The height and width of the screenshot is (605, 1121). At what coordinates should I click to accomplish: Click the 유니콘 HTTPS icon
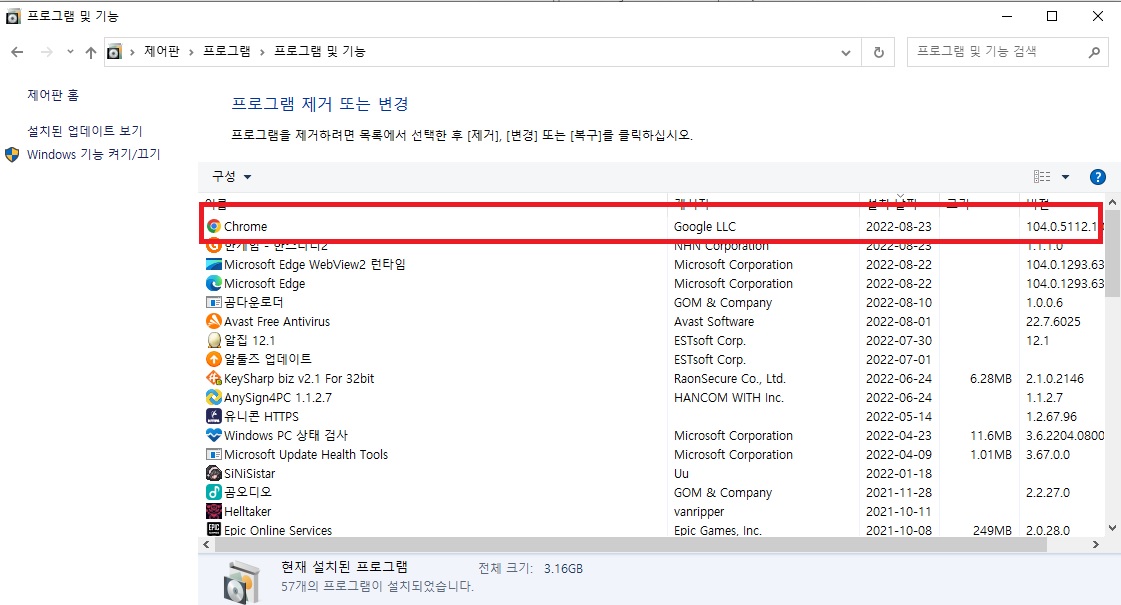pos(213,415)
